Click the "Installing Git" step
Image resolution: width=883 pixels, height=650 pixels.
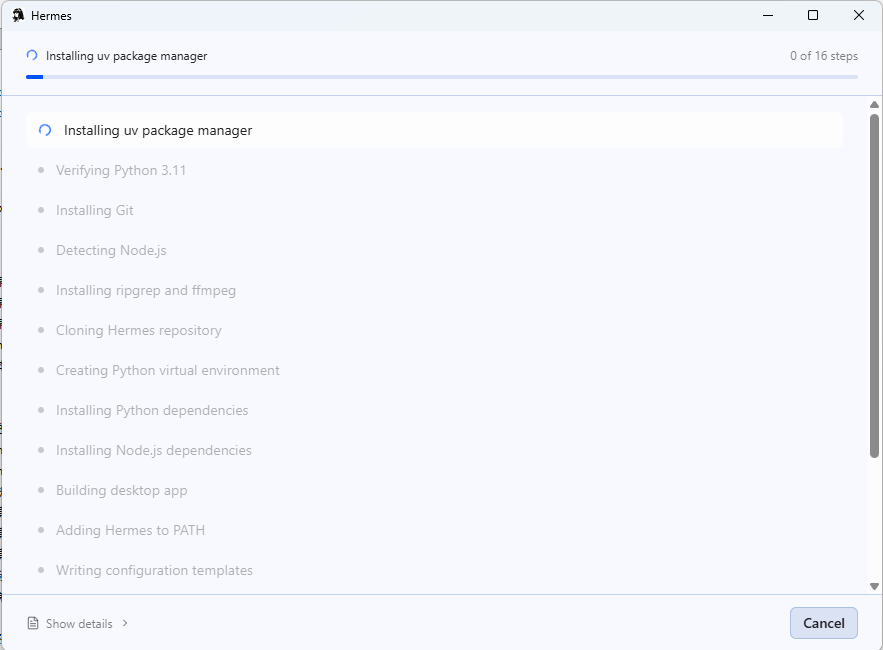click(x=95, y=210)
